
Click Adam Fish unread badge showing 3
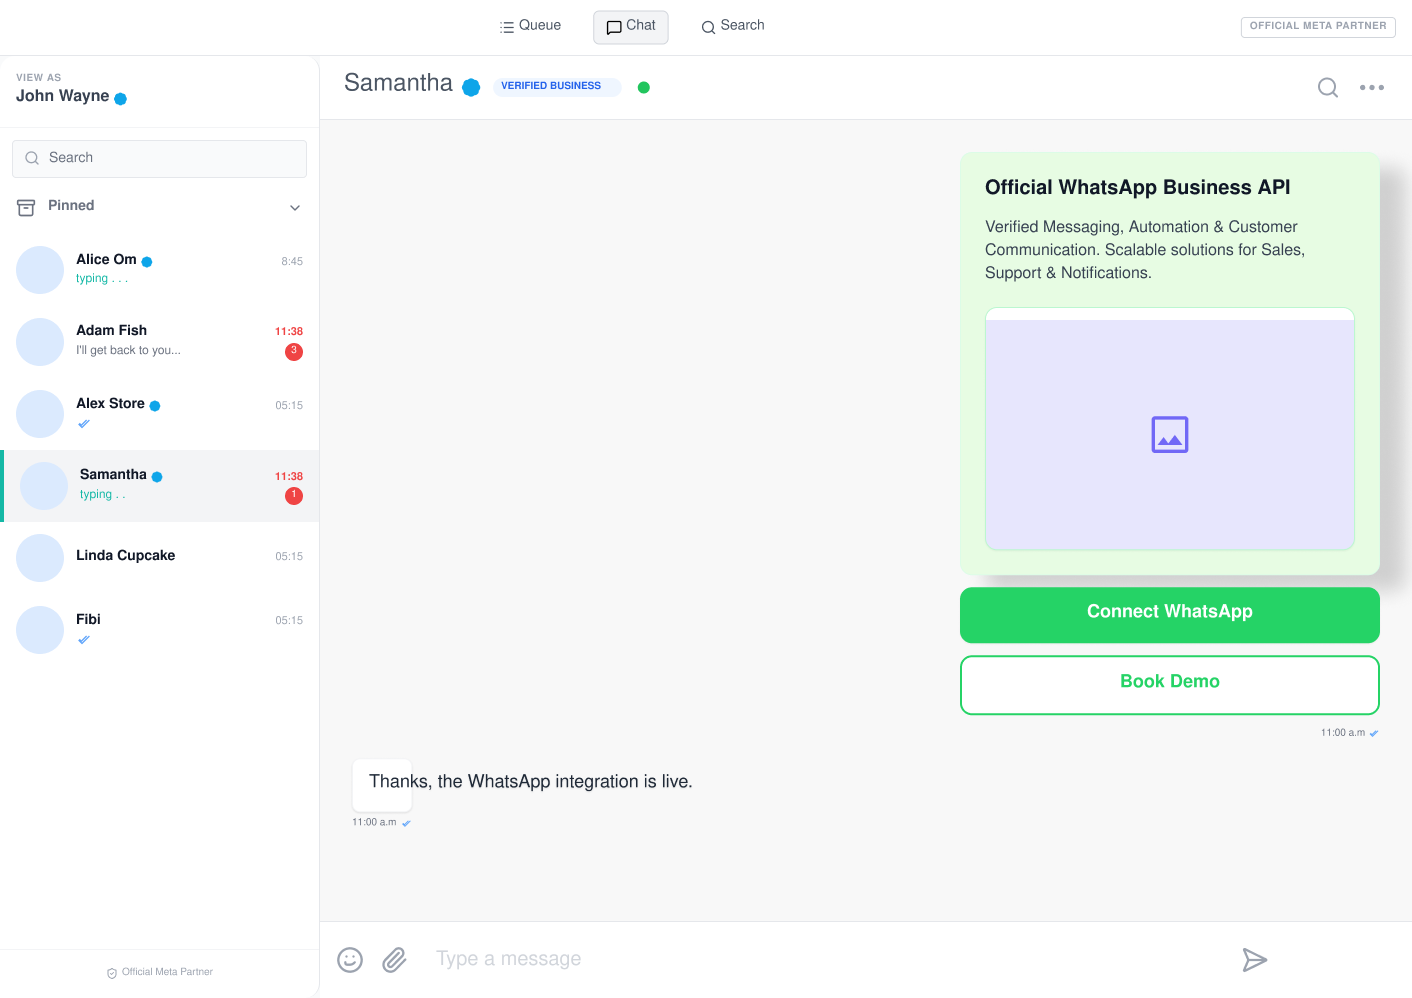pos(294,351)
